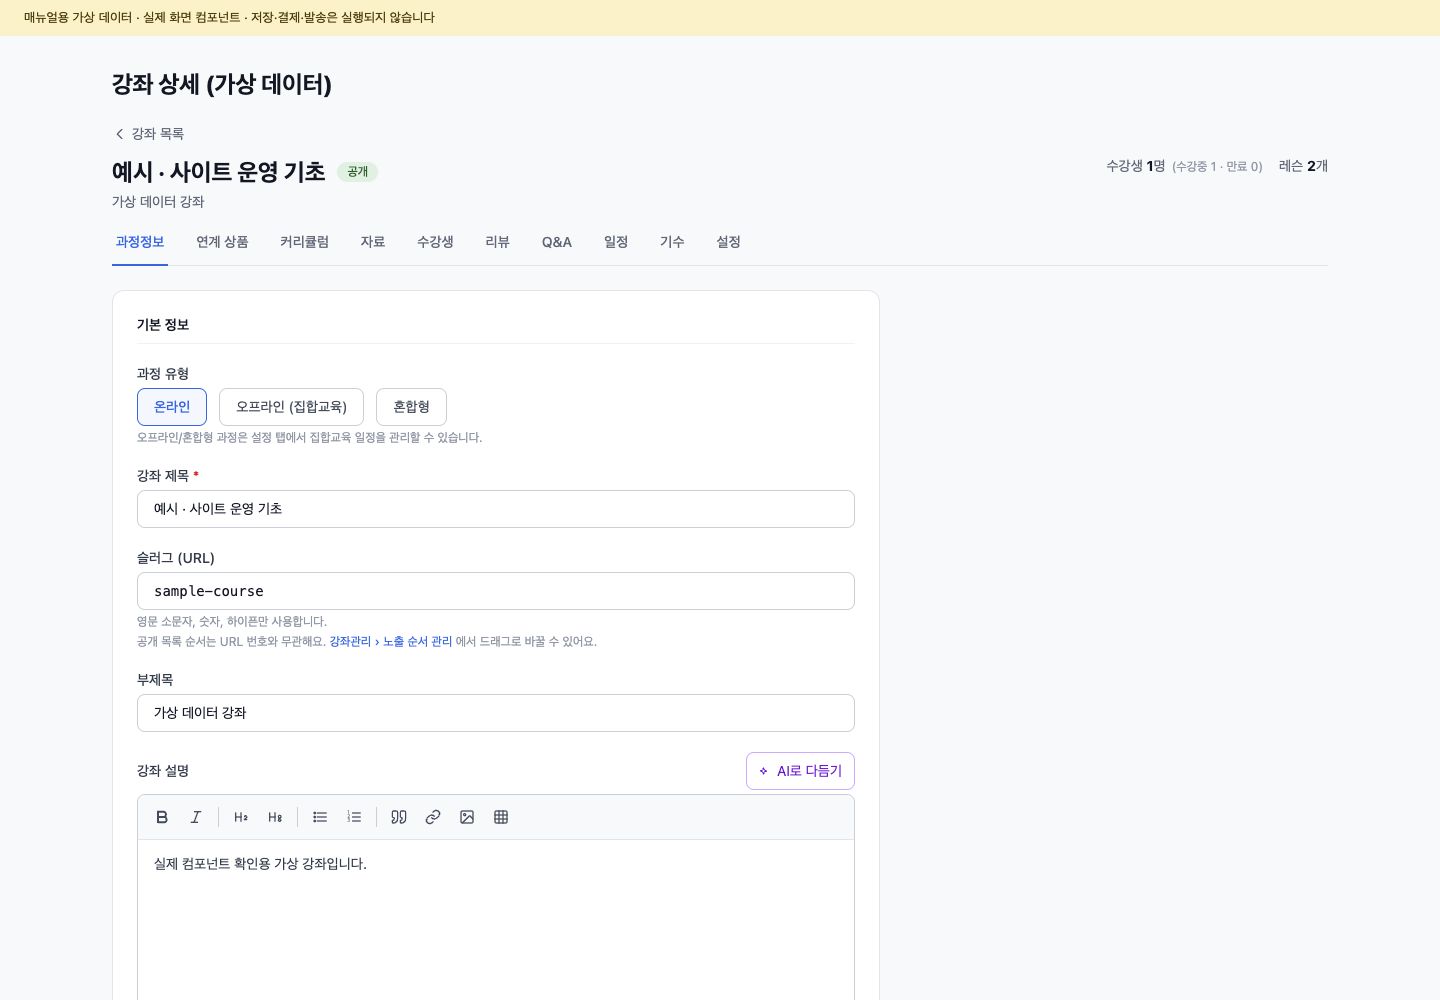The height and width of the screenshot is (1000, 1440).
Task: Insert bulleted list in editor
Action: click(x=320, y=817)
